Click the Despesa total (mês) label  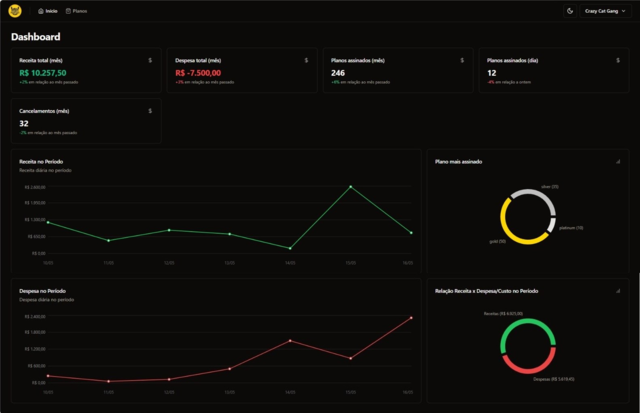pyautogui.click(x=198, y=60)
